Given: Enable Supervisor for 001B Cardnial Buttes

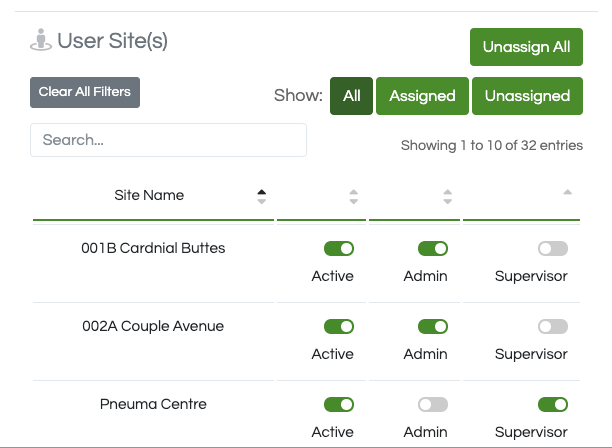Looking at the screenshot, I should tap(553, 249).
